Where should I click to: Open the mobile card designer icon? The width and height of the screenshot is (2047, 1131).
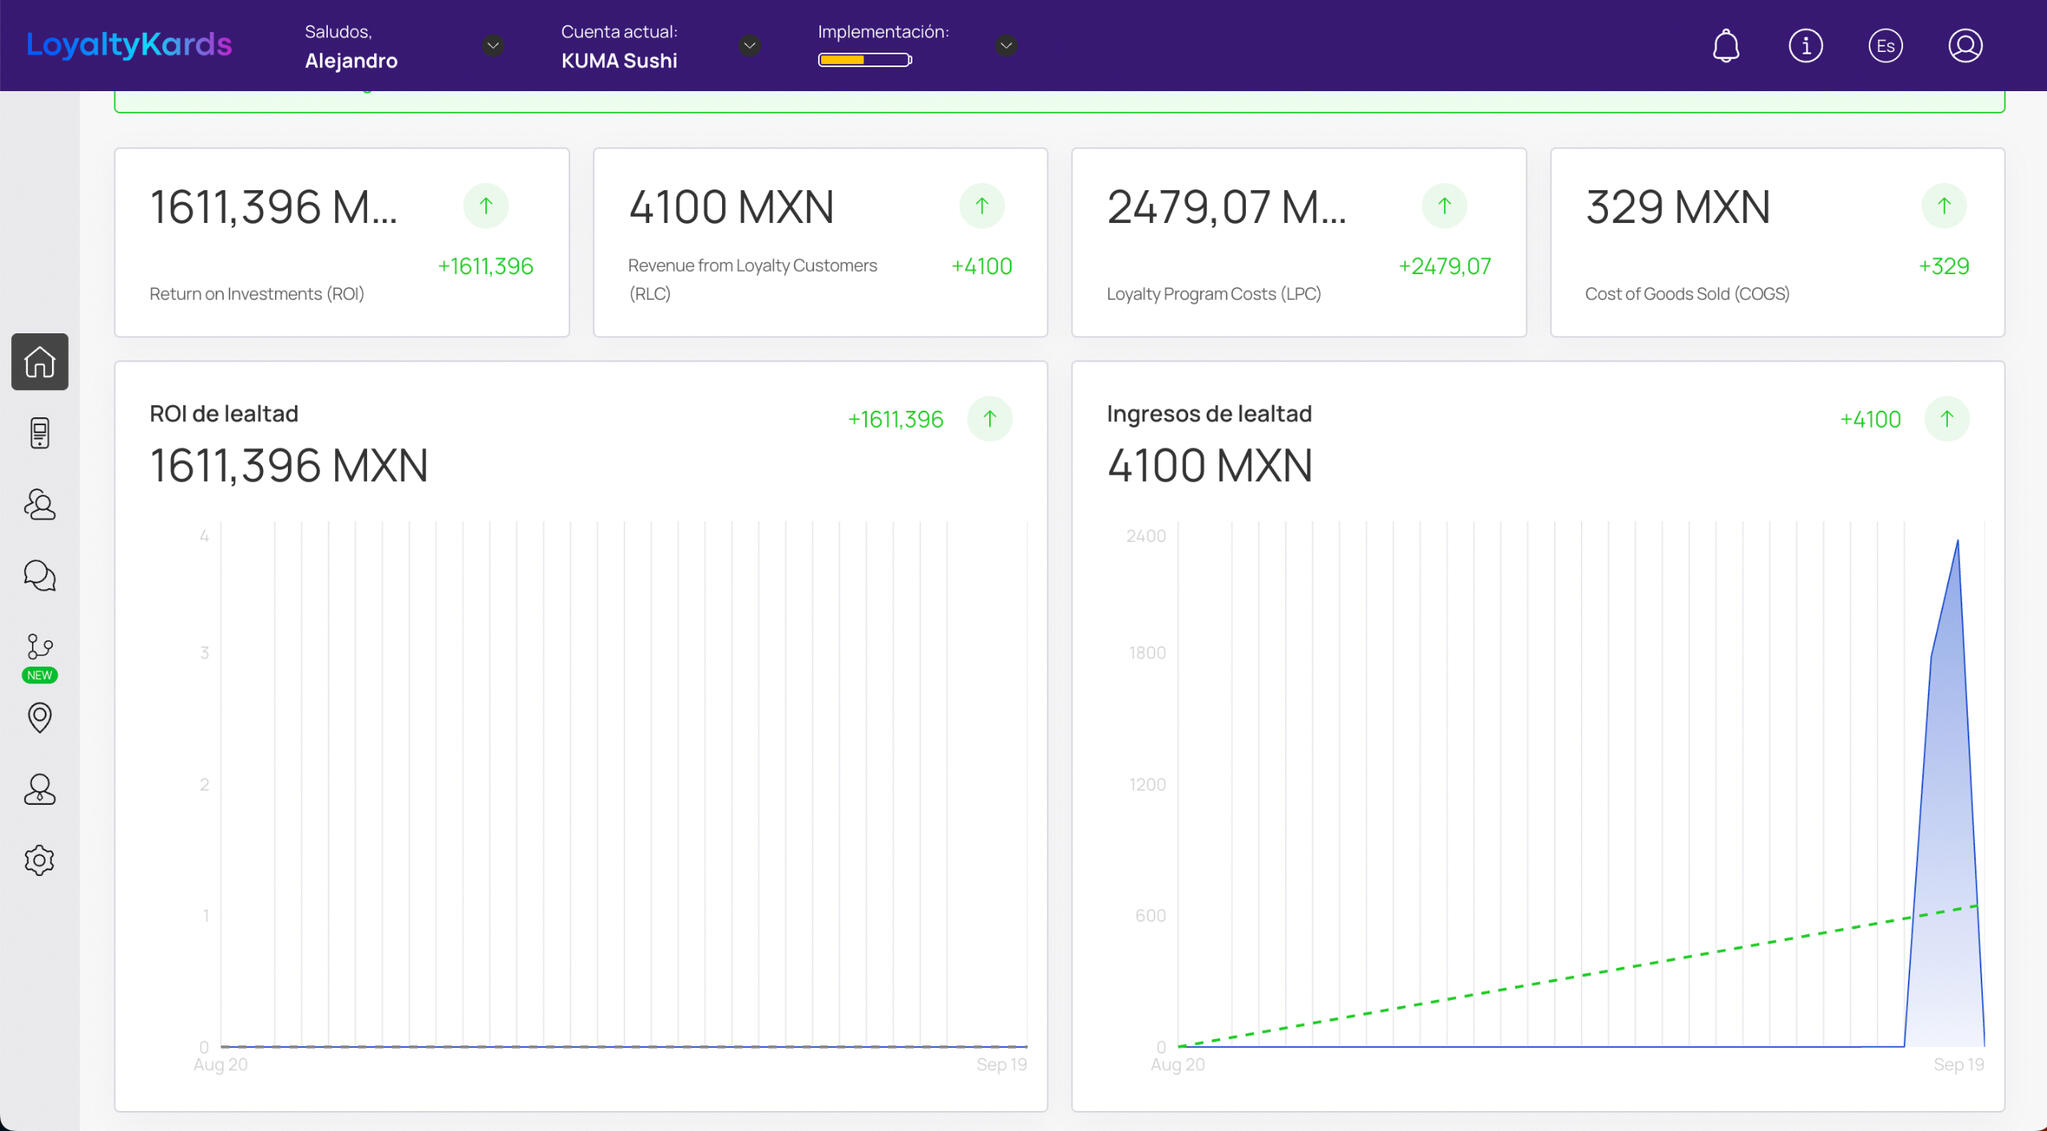(x=40, y=433)
